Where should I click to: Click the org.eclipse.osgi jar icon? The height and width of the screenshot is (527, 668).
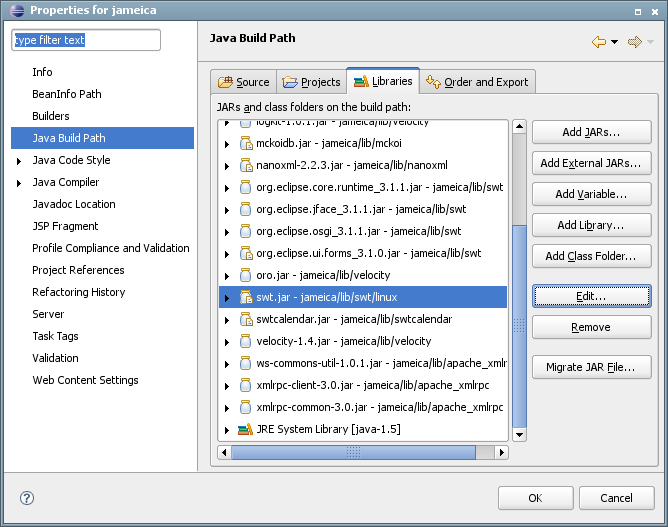coord(245,231)
